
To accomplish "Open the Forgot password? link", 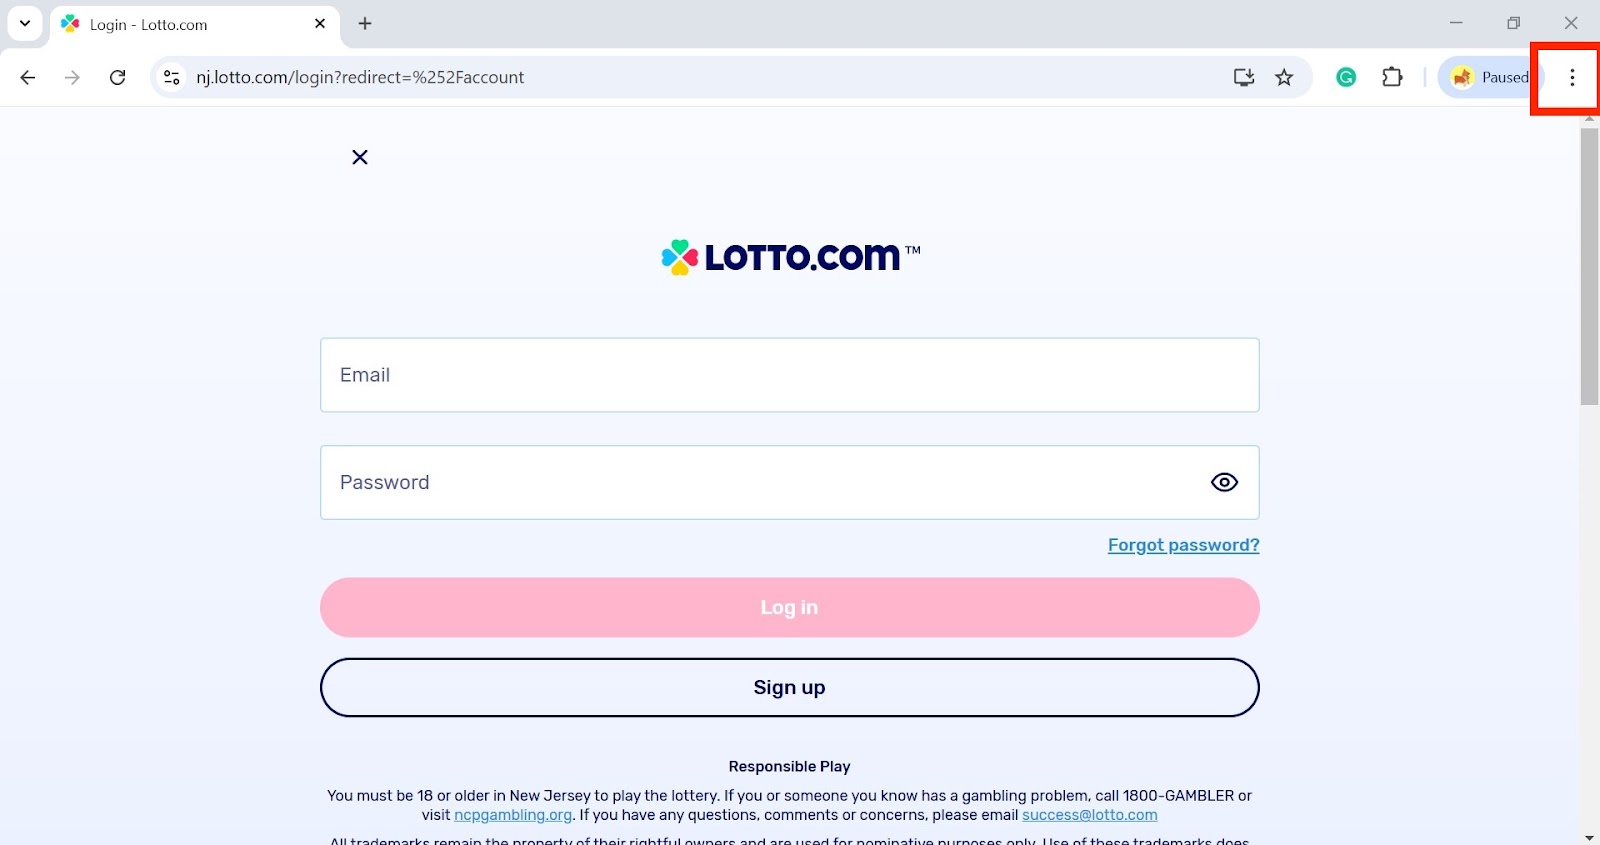I will tap(1183, 545).
